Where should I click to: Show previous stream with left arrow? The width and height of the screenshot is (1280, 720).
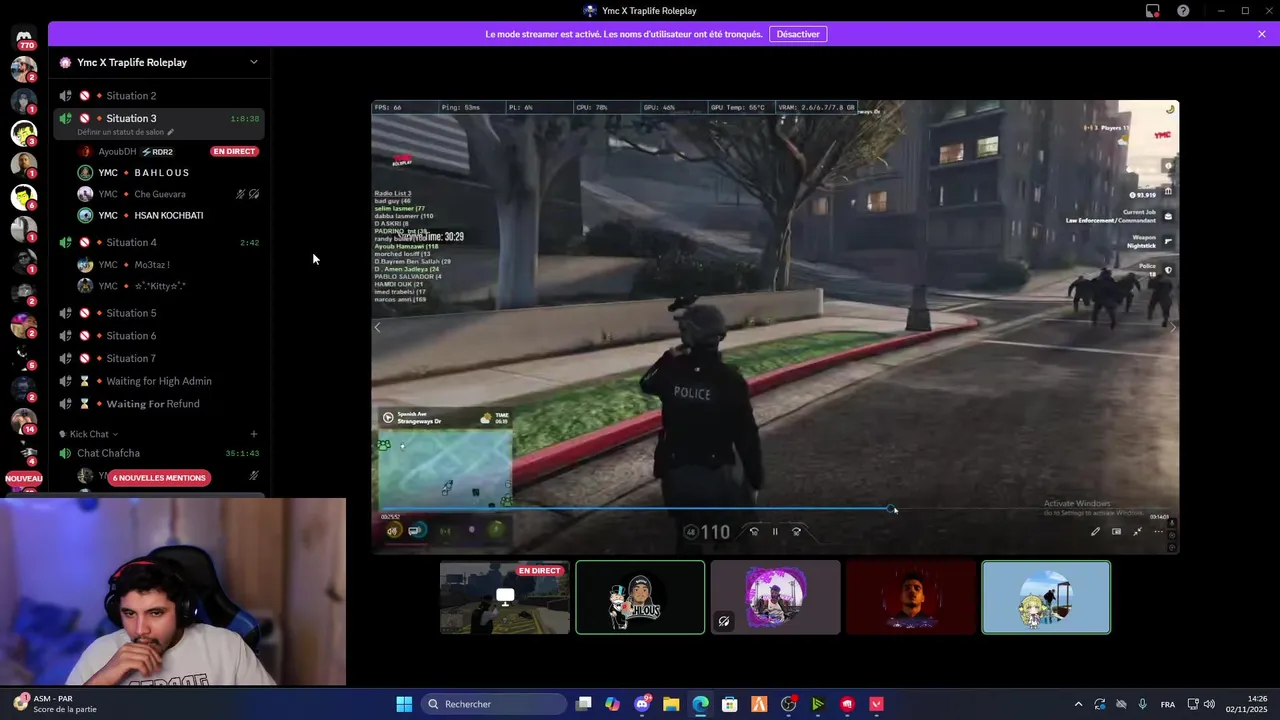[x=378, y=327]
